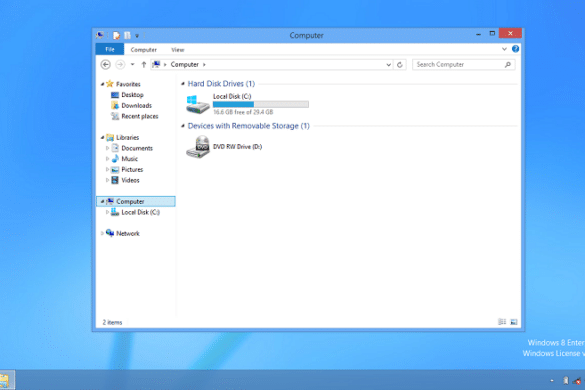
Task: Click the DVD RW Drive (D:) label
Action: (x=237, y=147)
